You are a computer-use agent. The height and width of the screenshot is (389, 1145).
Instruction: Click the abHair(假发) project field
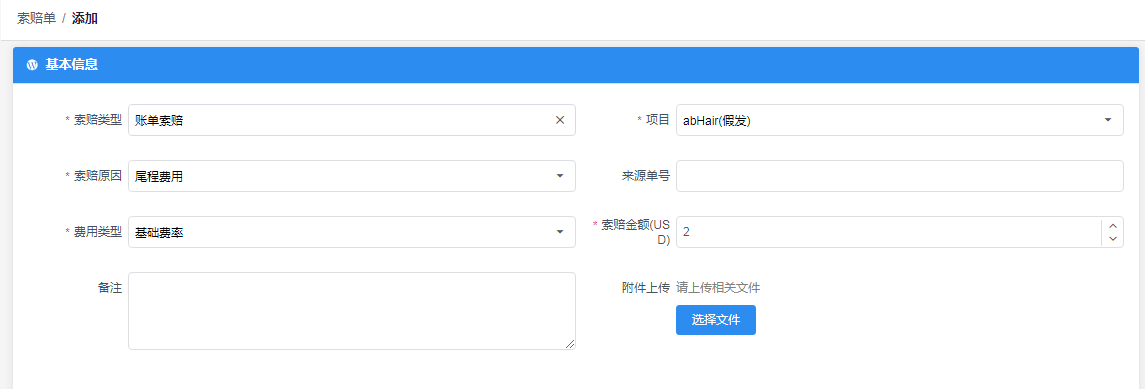900,120
